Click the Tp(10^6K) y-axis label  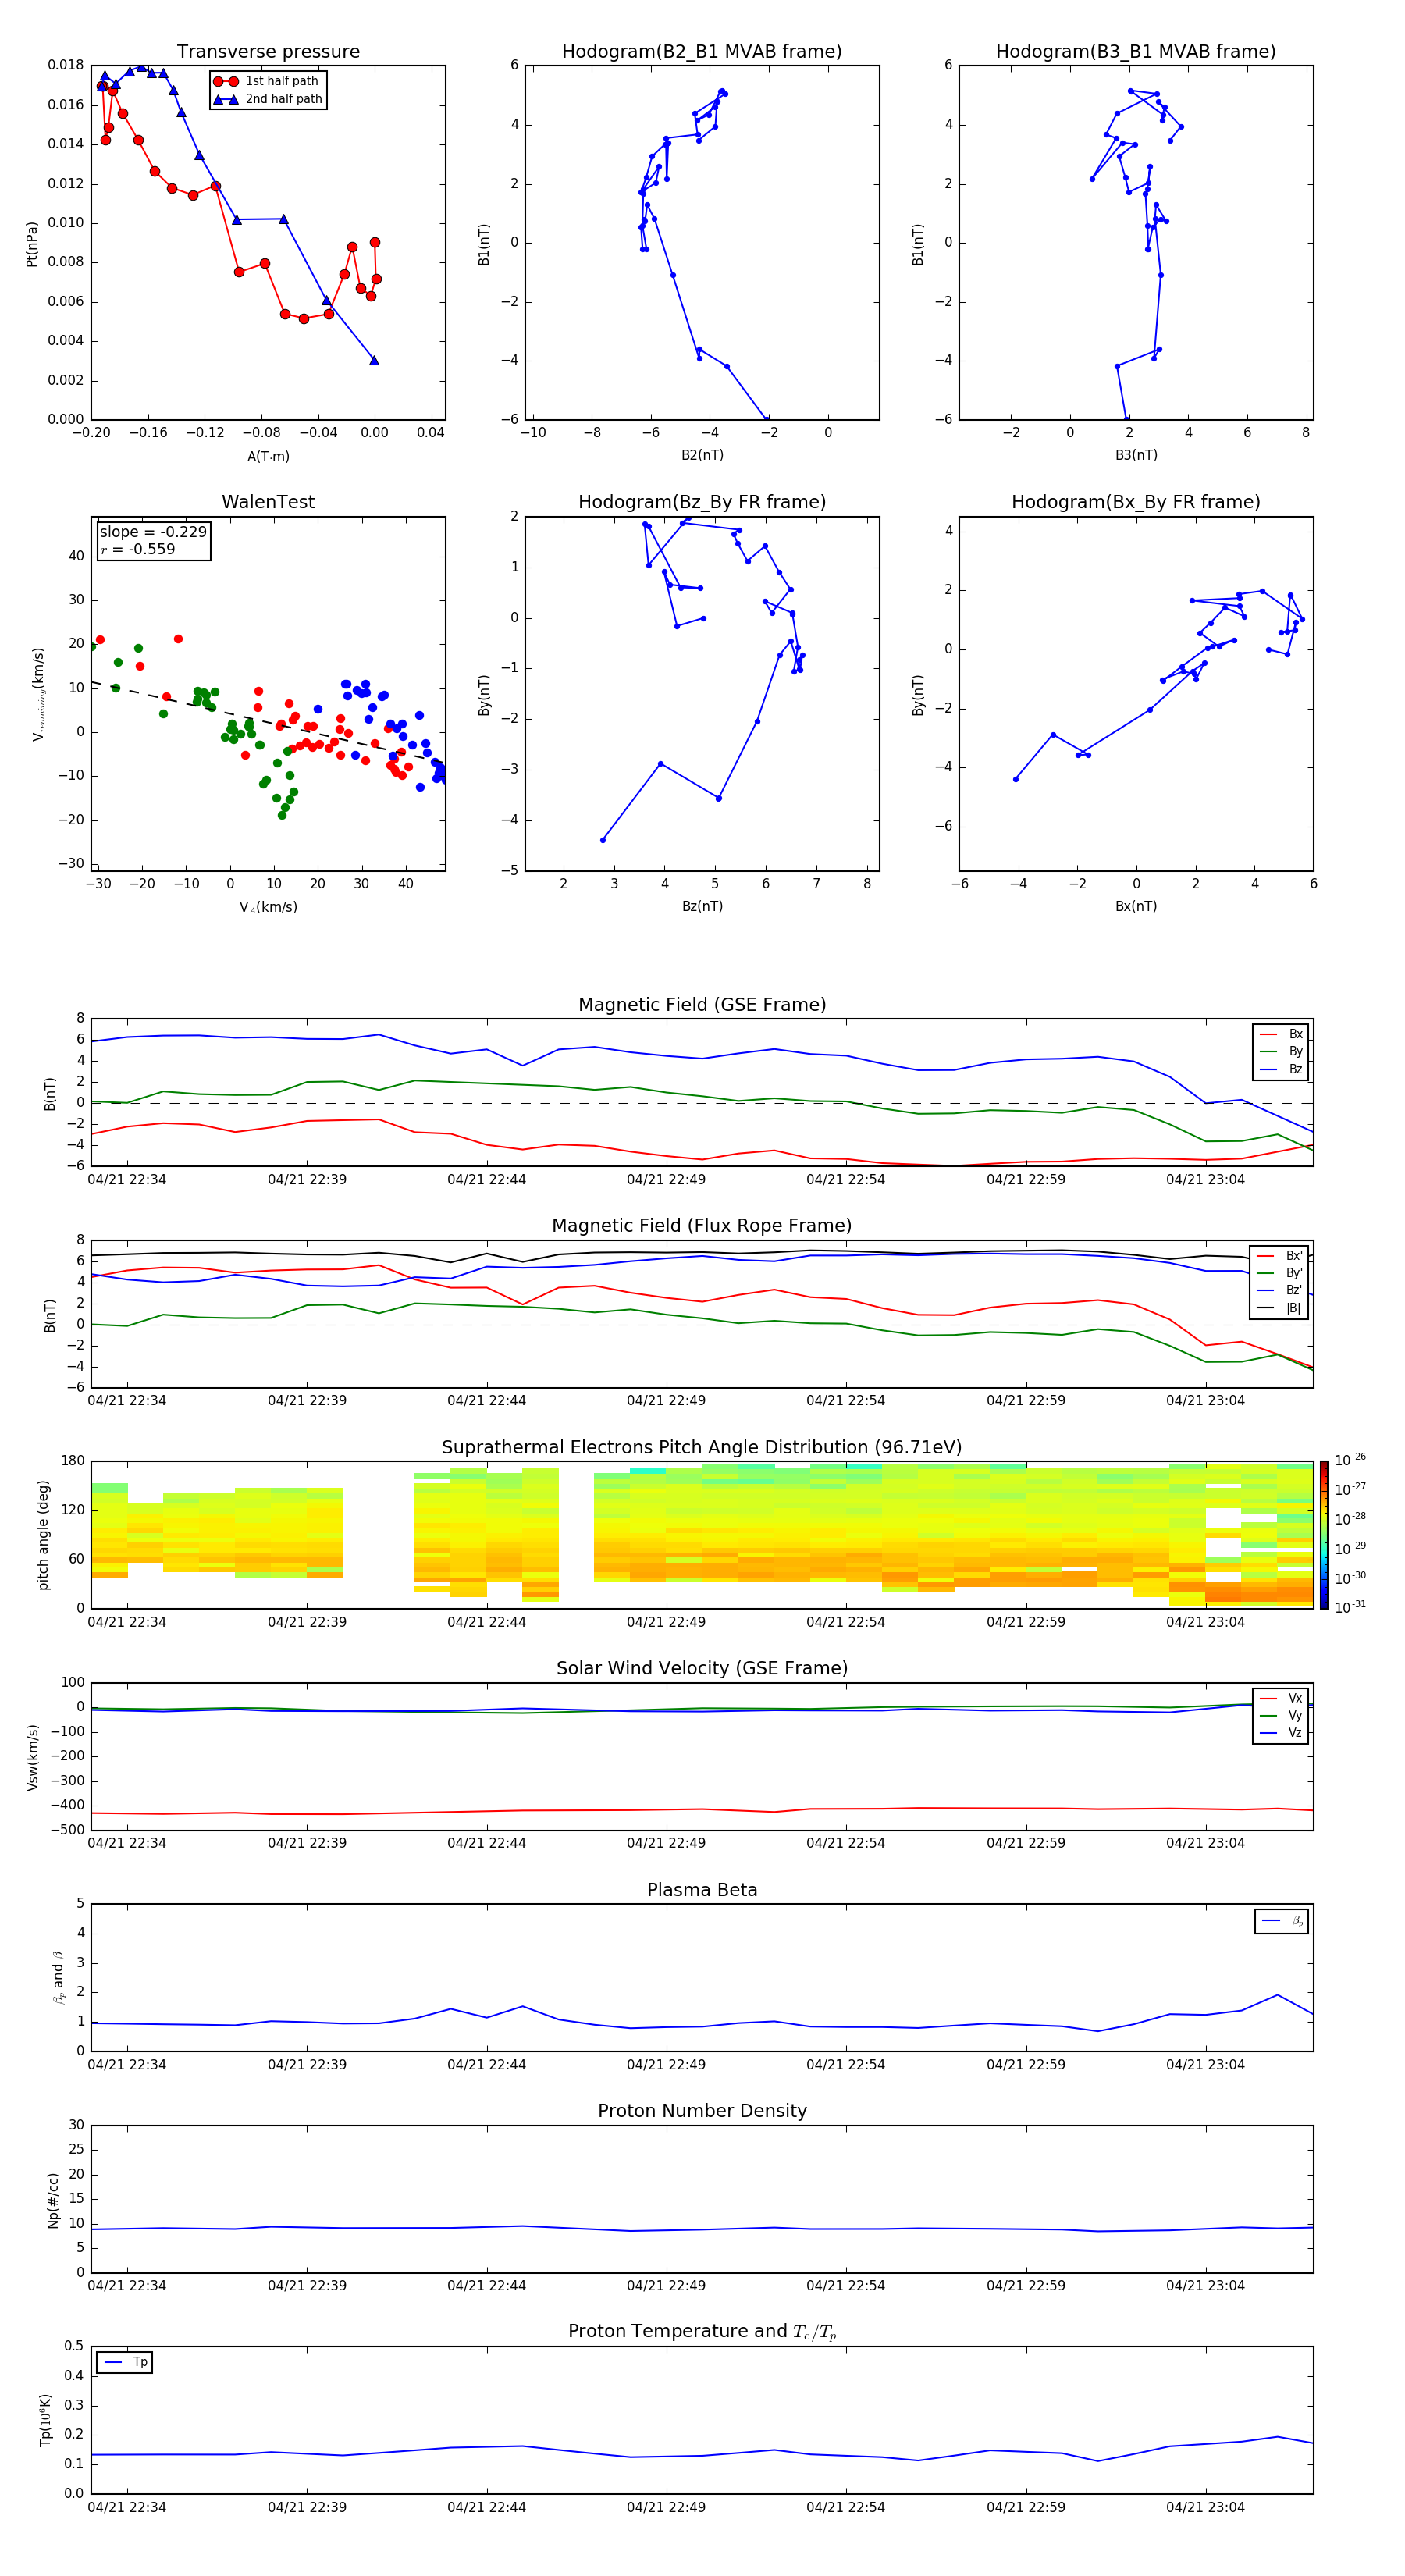tap(45, 2420)
